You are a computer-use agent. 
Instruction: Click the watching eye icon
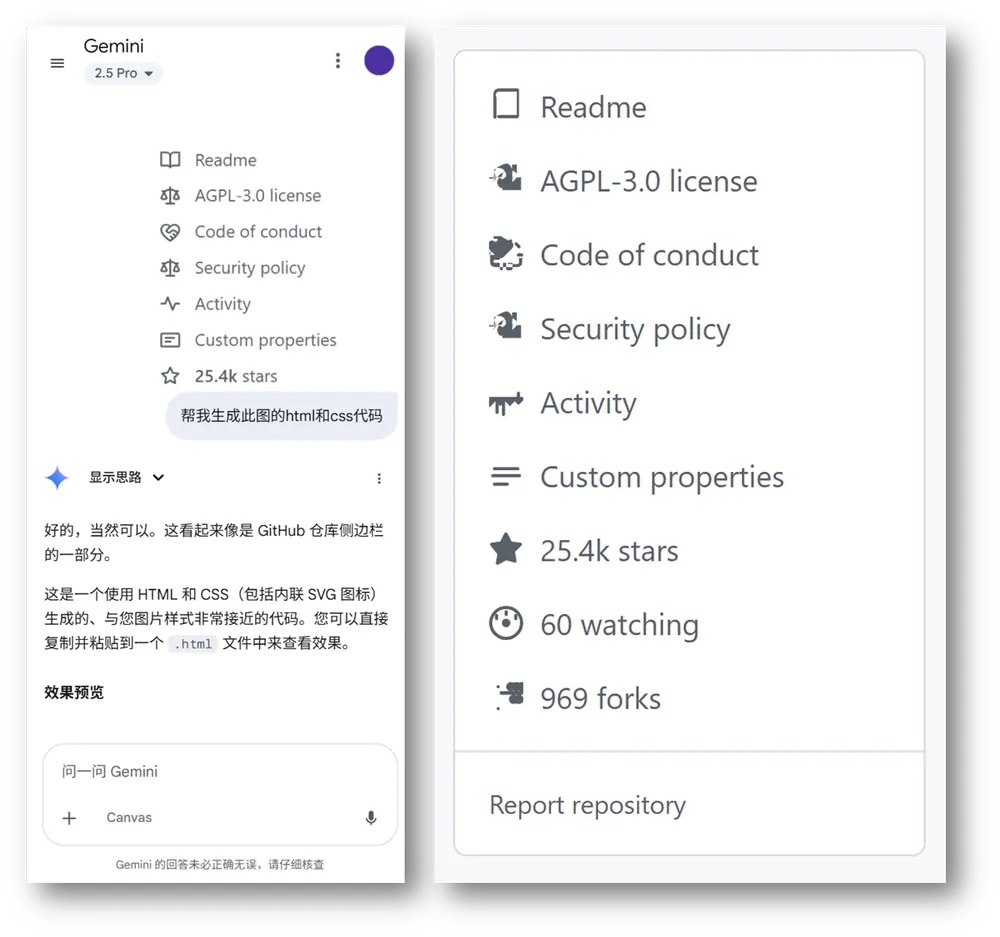click(x=506, y=623)
